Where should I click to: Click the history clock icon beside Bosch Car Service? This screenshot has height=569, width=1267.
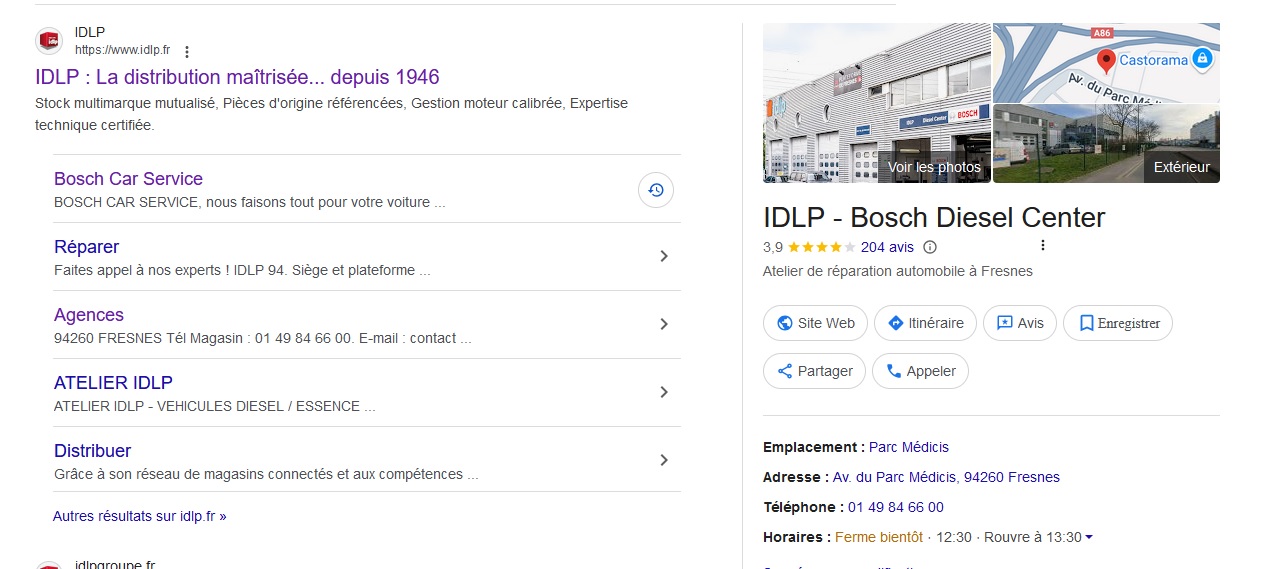tap(656, 190)
